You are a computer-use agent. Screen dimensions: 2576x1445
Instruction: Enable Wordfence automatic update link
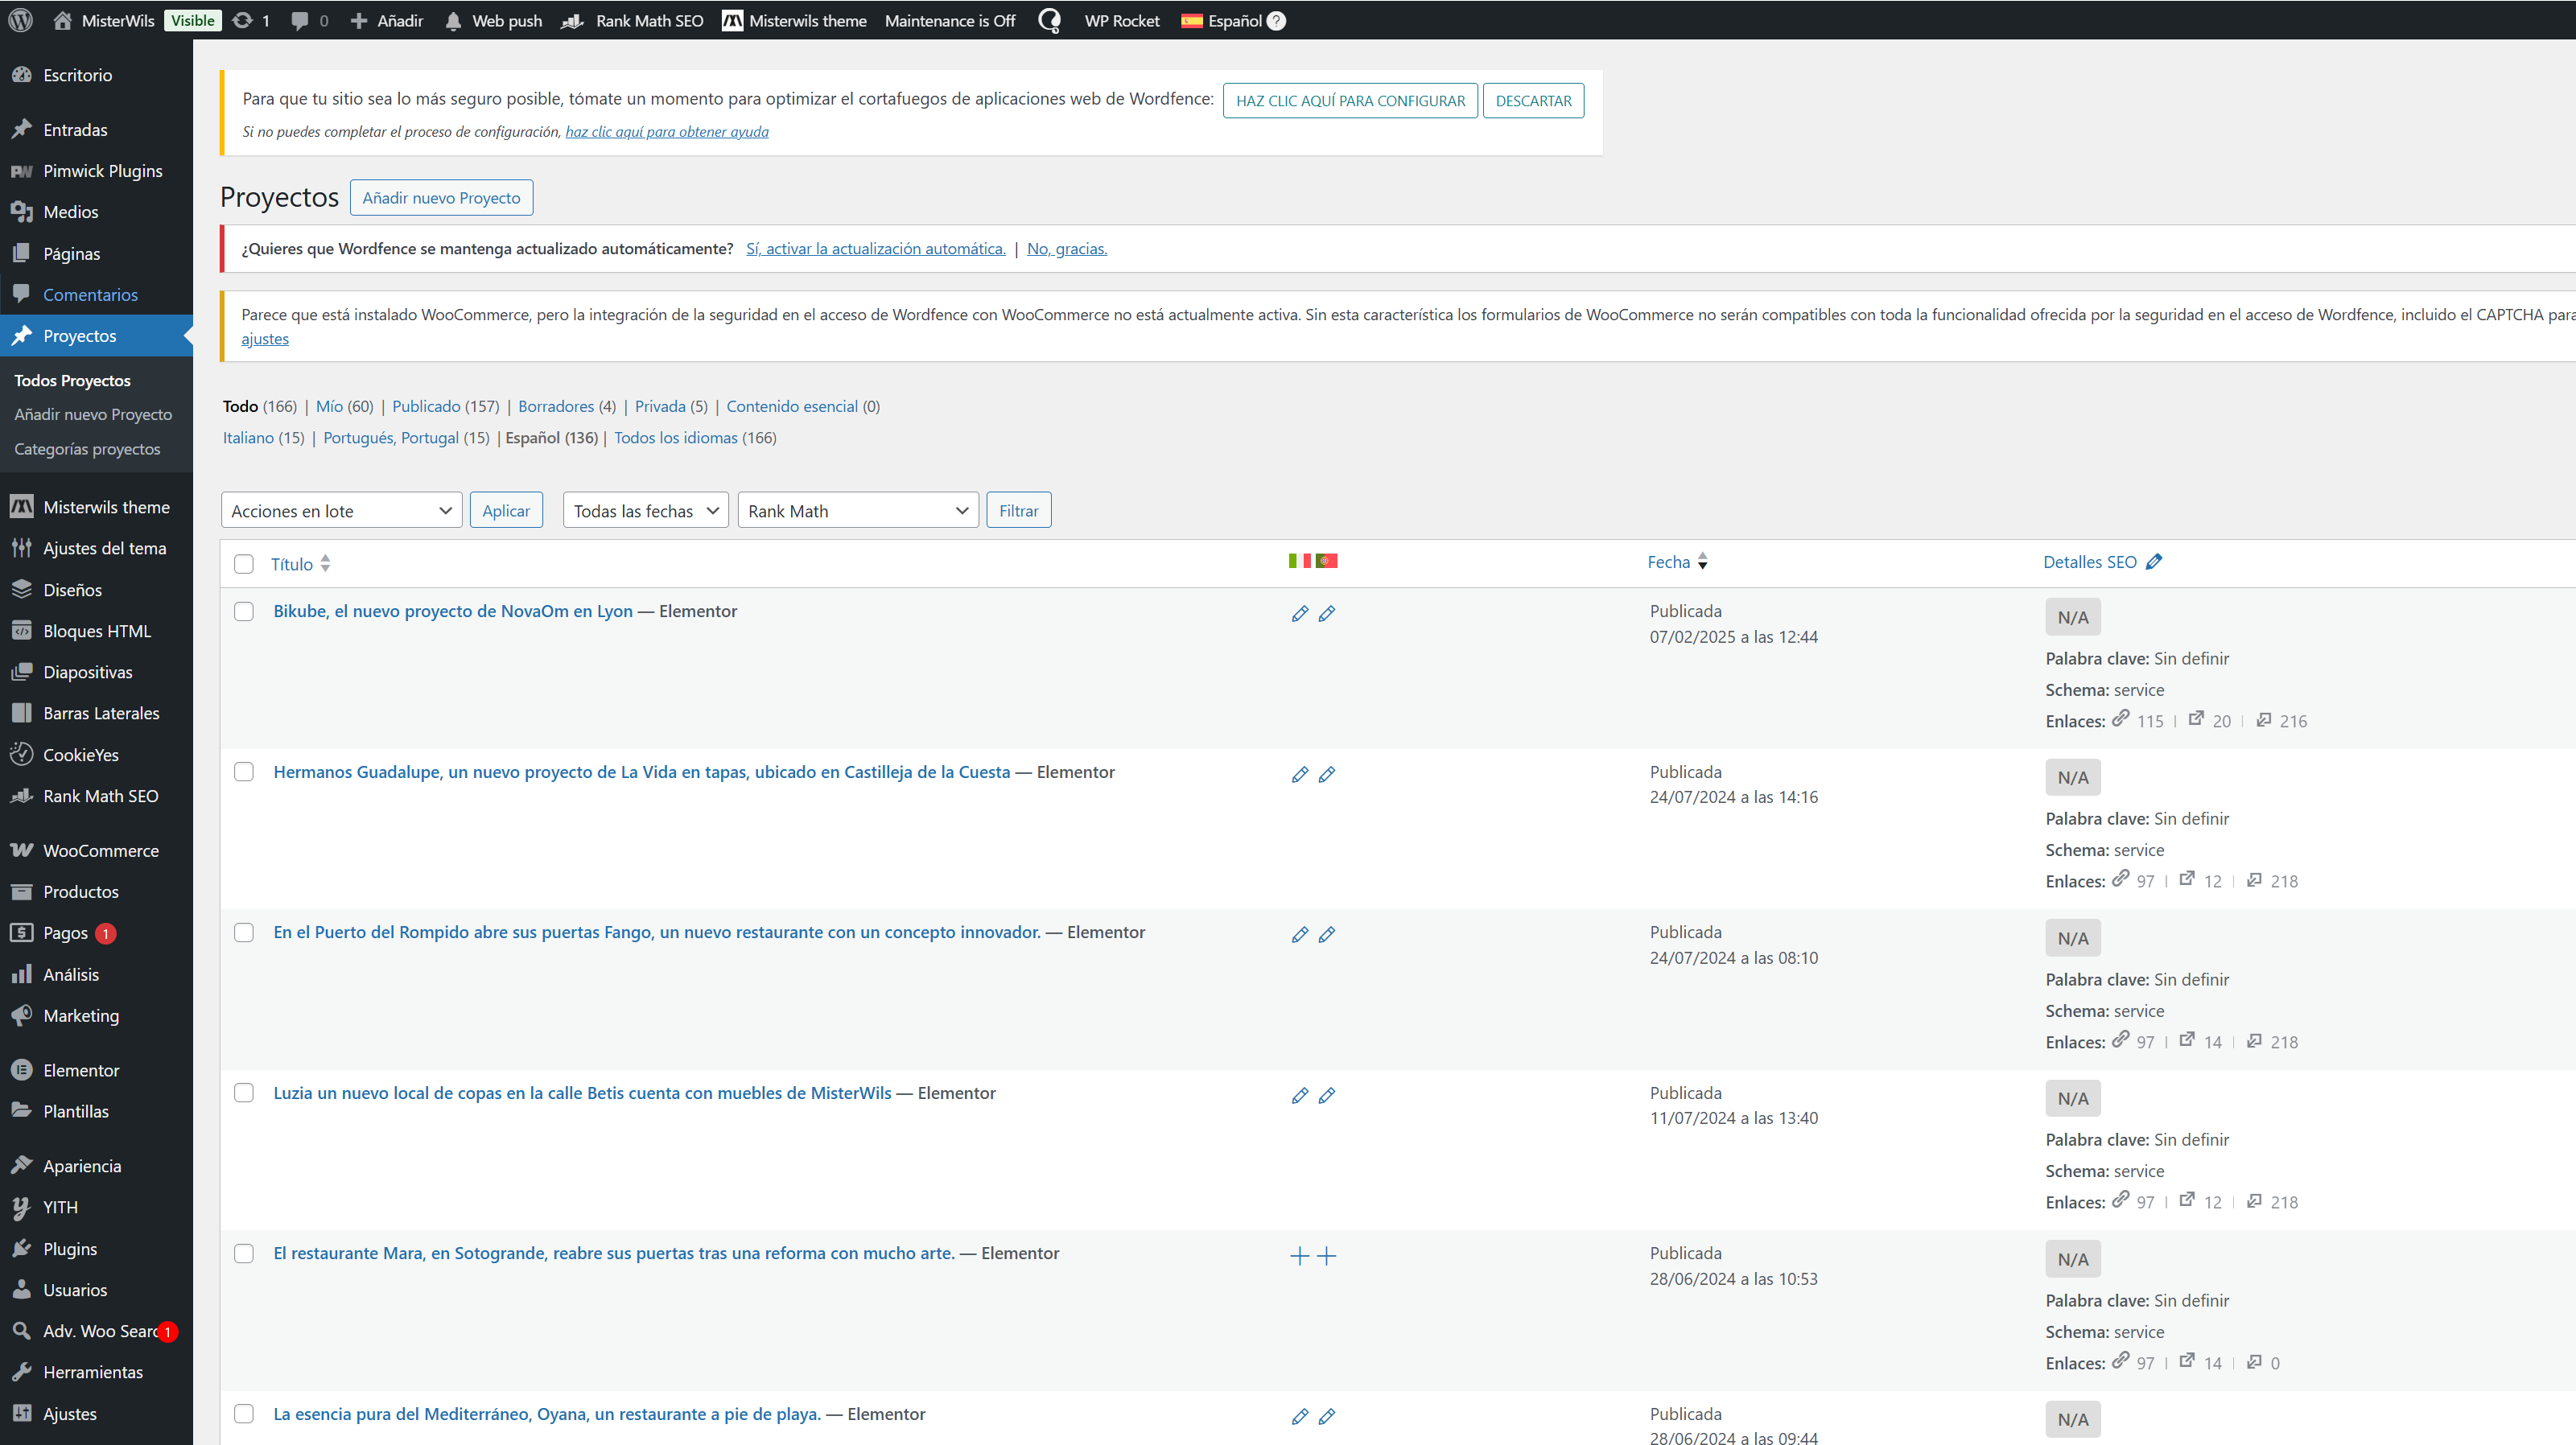[x=876, y=248]
